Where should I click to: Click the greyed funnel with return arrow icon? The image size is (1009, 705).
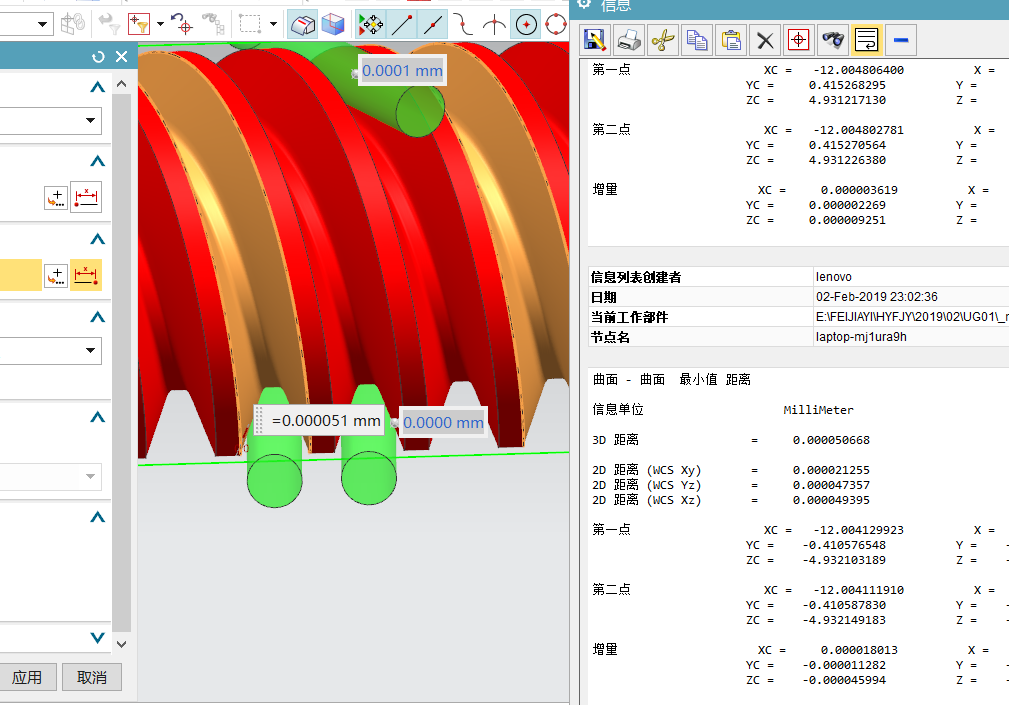[x=109, y=24]
